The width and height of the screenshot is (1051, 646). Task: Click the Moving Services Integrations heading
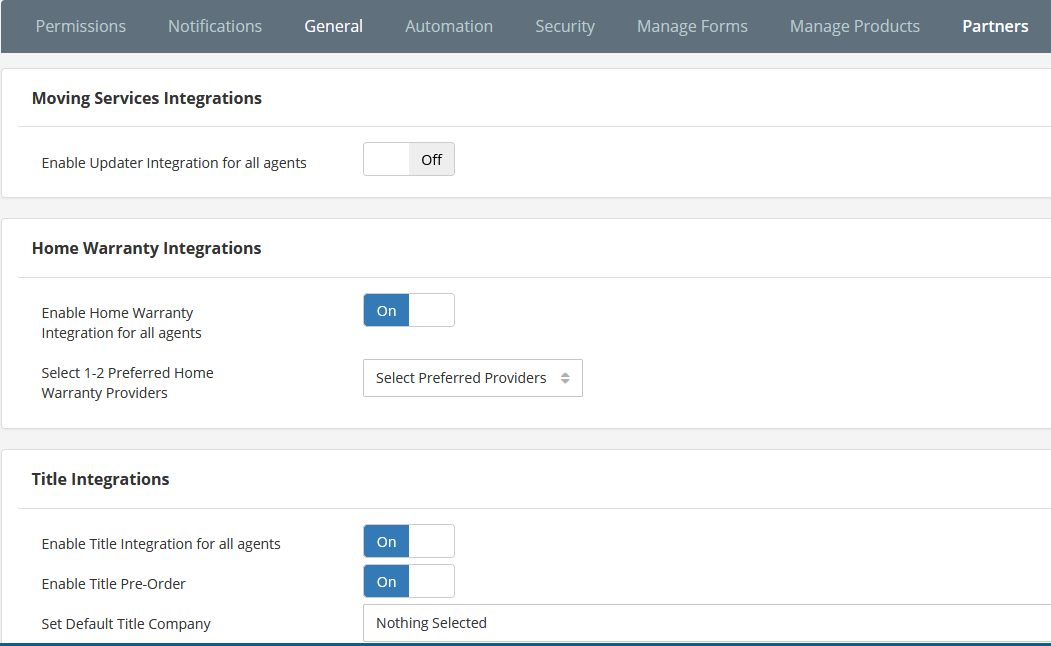click(146, 98)
